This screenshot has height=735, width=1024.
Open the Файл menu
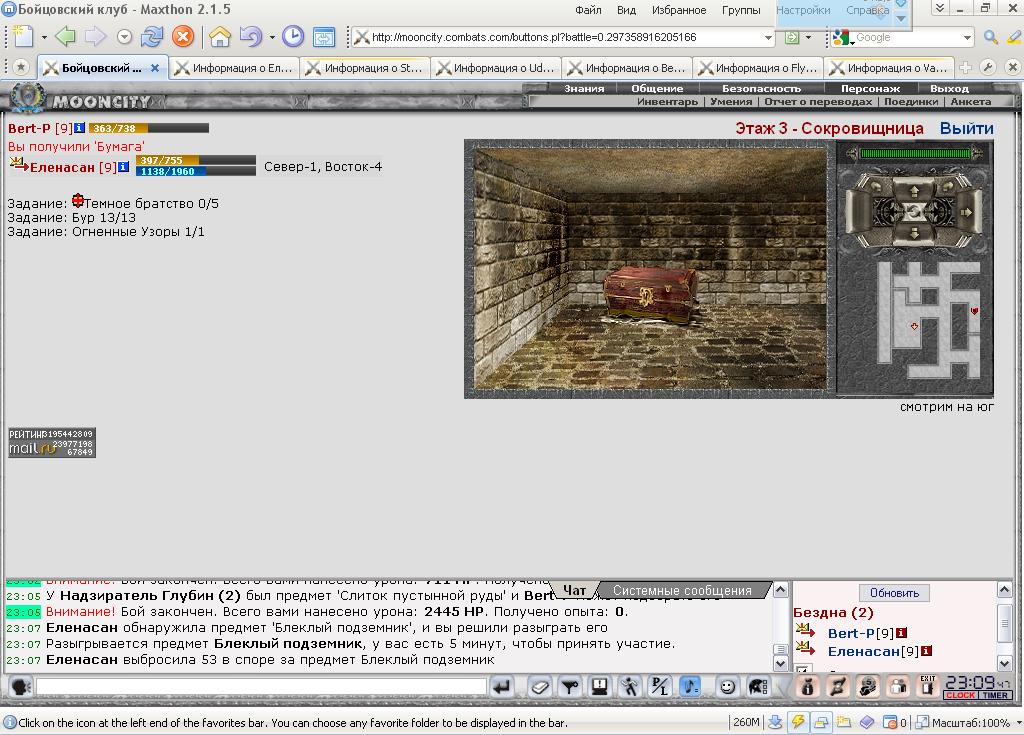pyautogui.click(x=588, y=10)
